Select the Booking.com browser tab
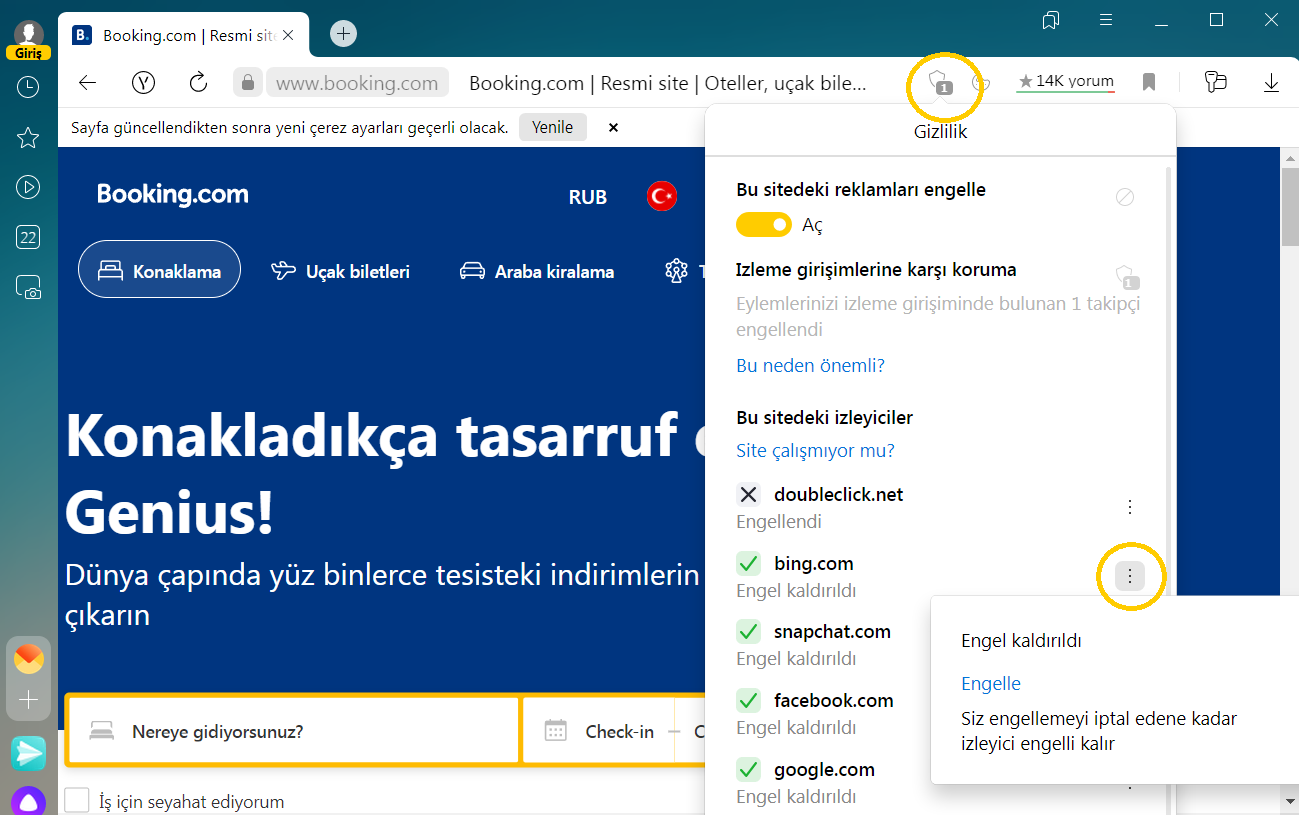This screenshot has width=1299, height=815. click(182, 35)
